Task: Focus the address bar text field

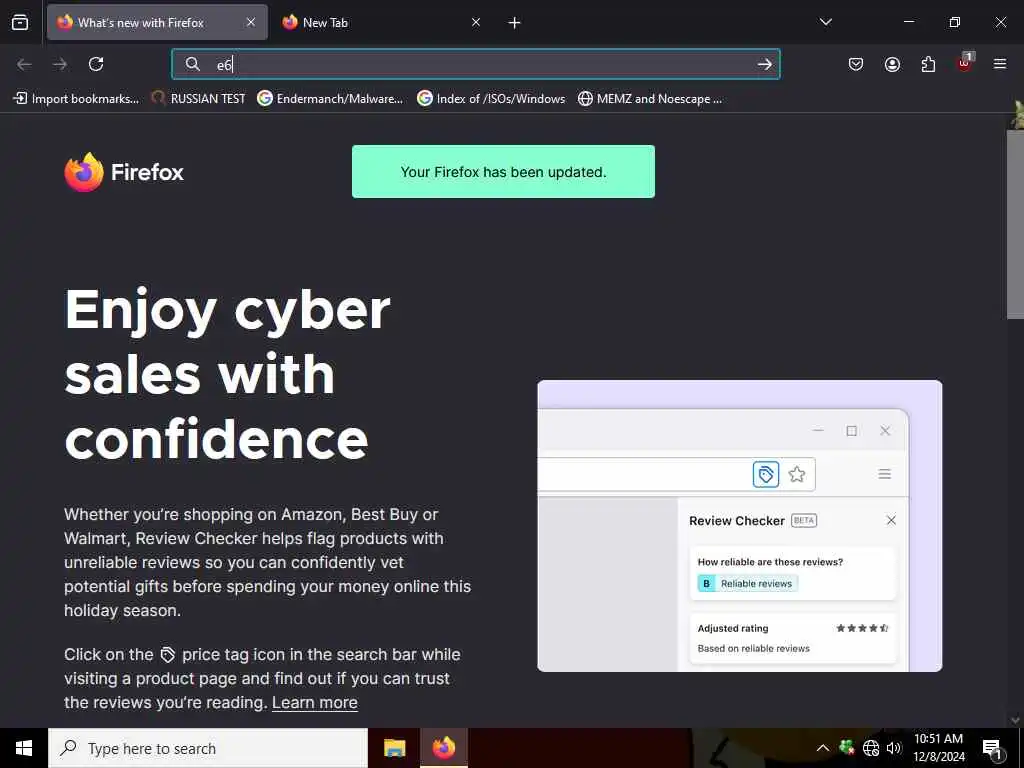Action: pyautogui.click(x=476, y=64)
